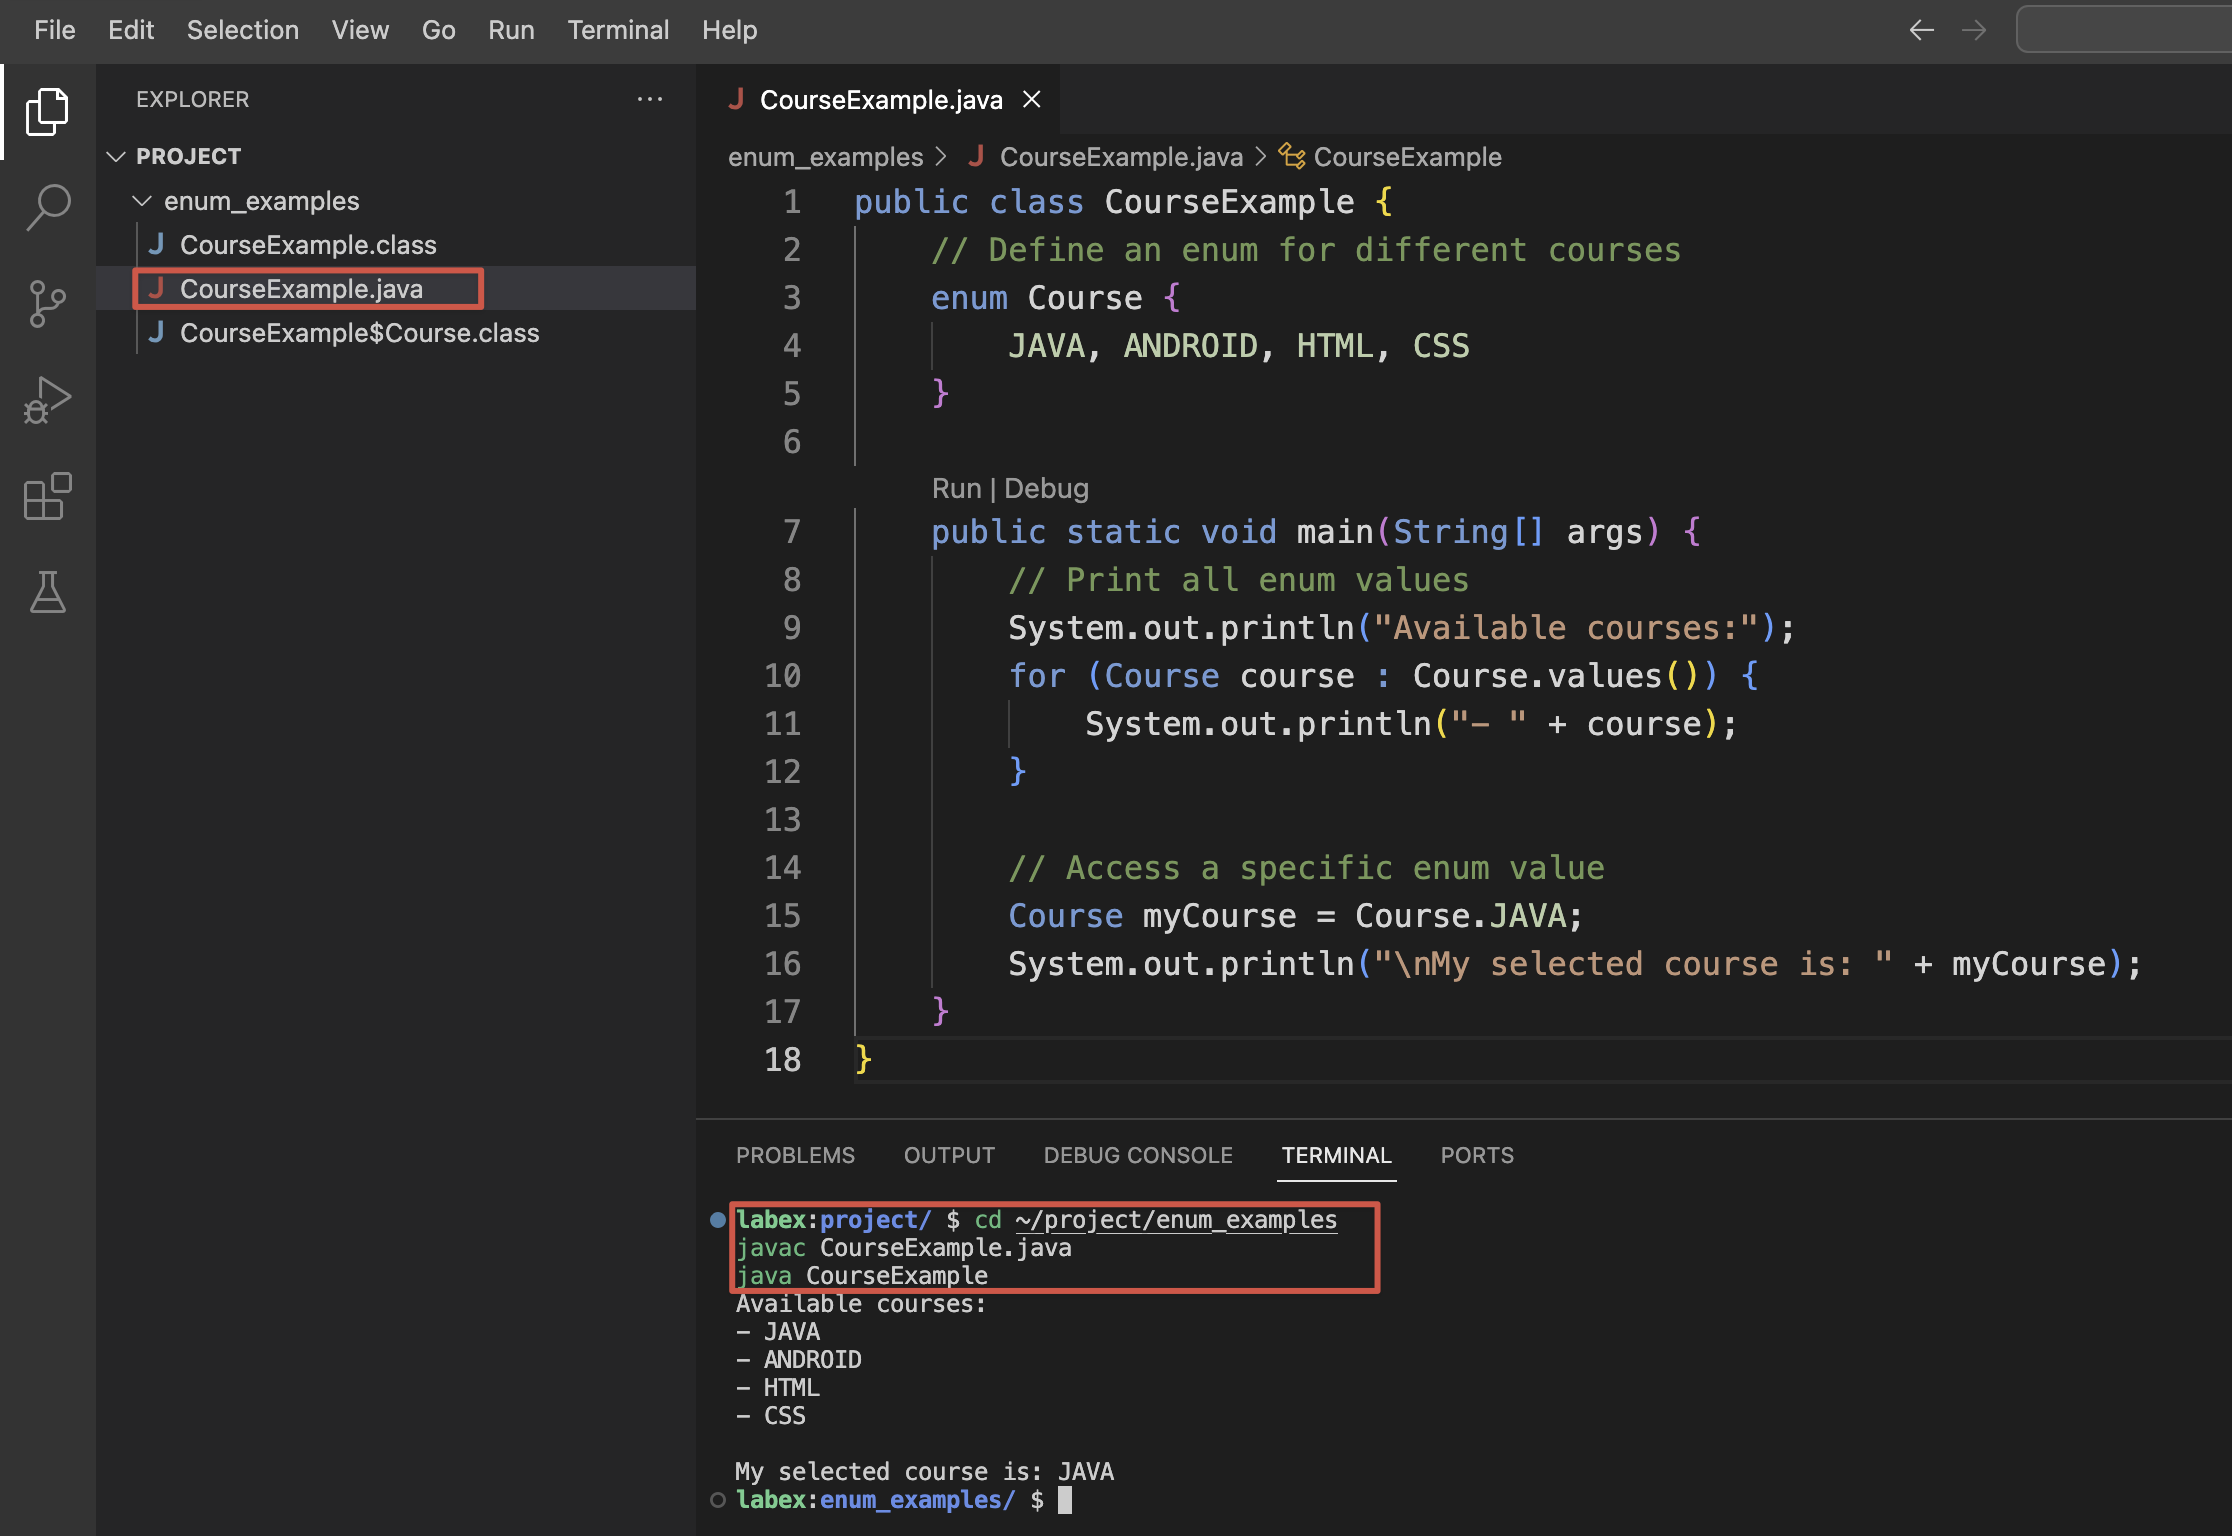Open the Run and Debug view
The width and height of the screenshot is (2232, 1536).
point(47,399)
